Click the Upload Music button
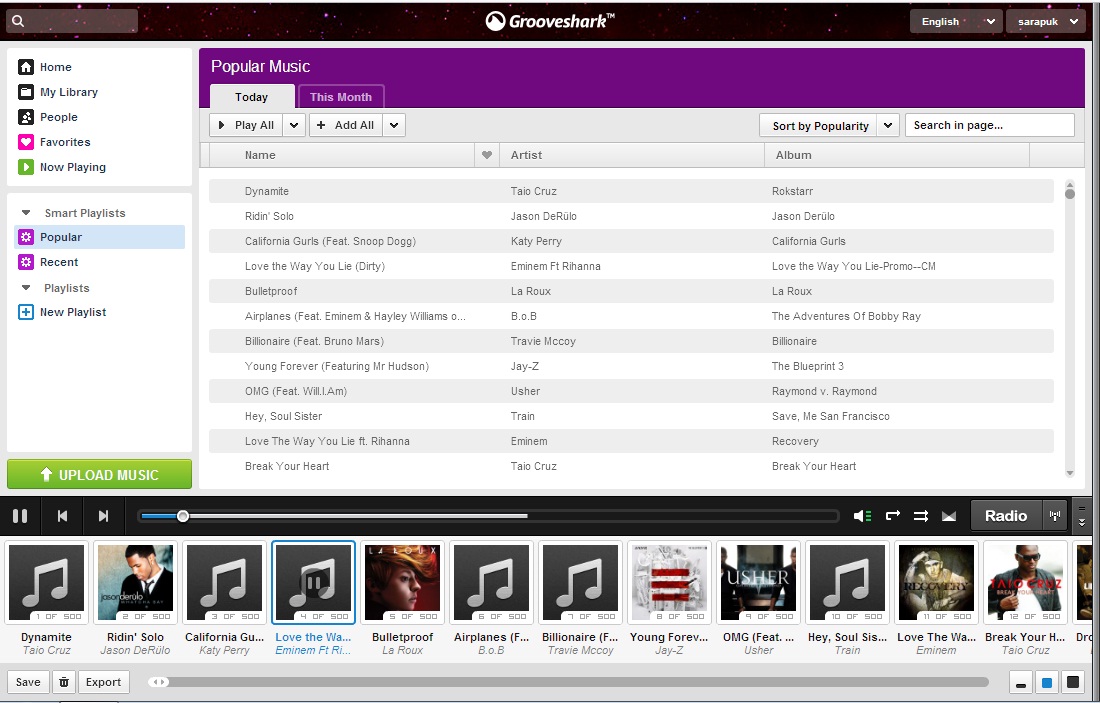1100x703 pixels. tap(99, 475)
